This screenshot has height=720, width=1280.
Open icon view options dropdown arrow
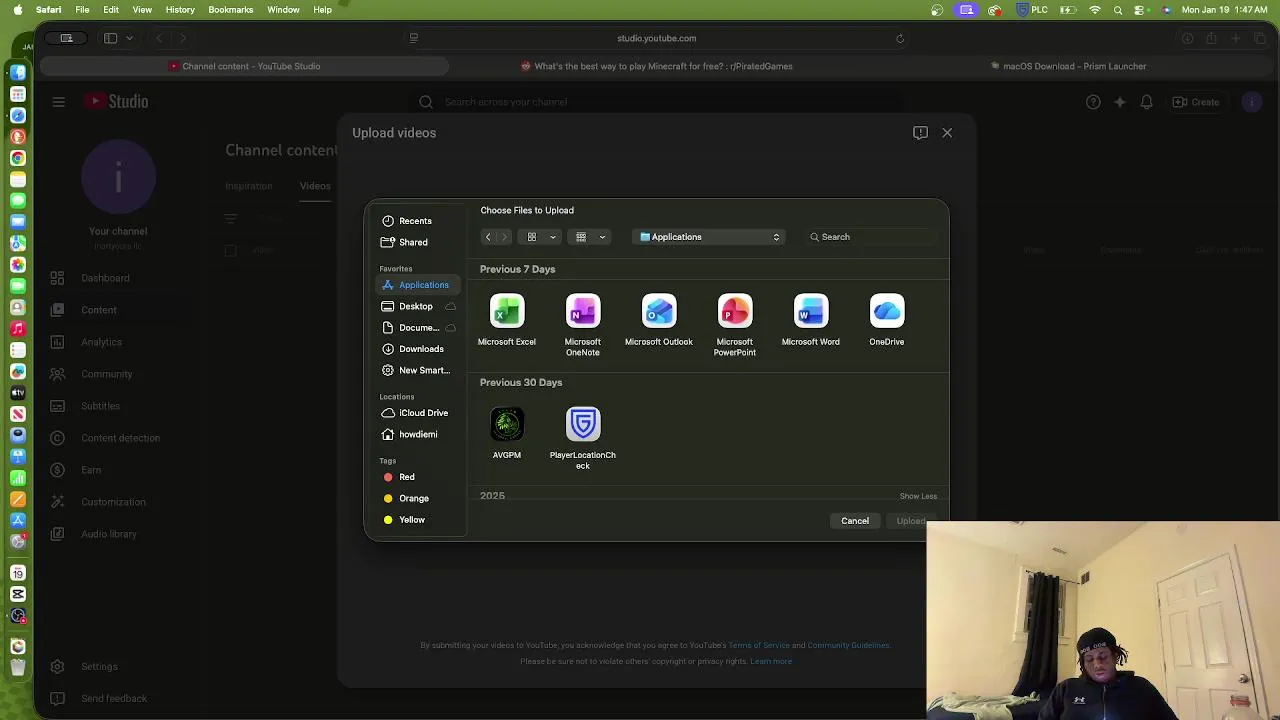tap(553, 237)
